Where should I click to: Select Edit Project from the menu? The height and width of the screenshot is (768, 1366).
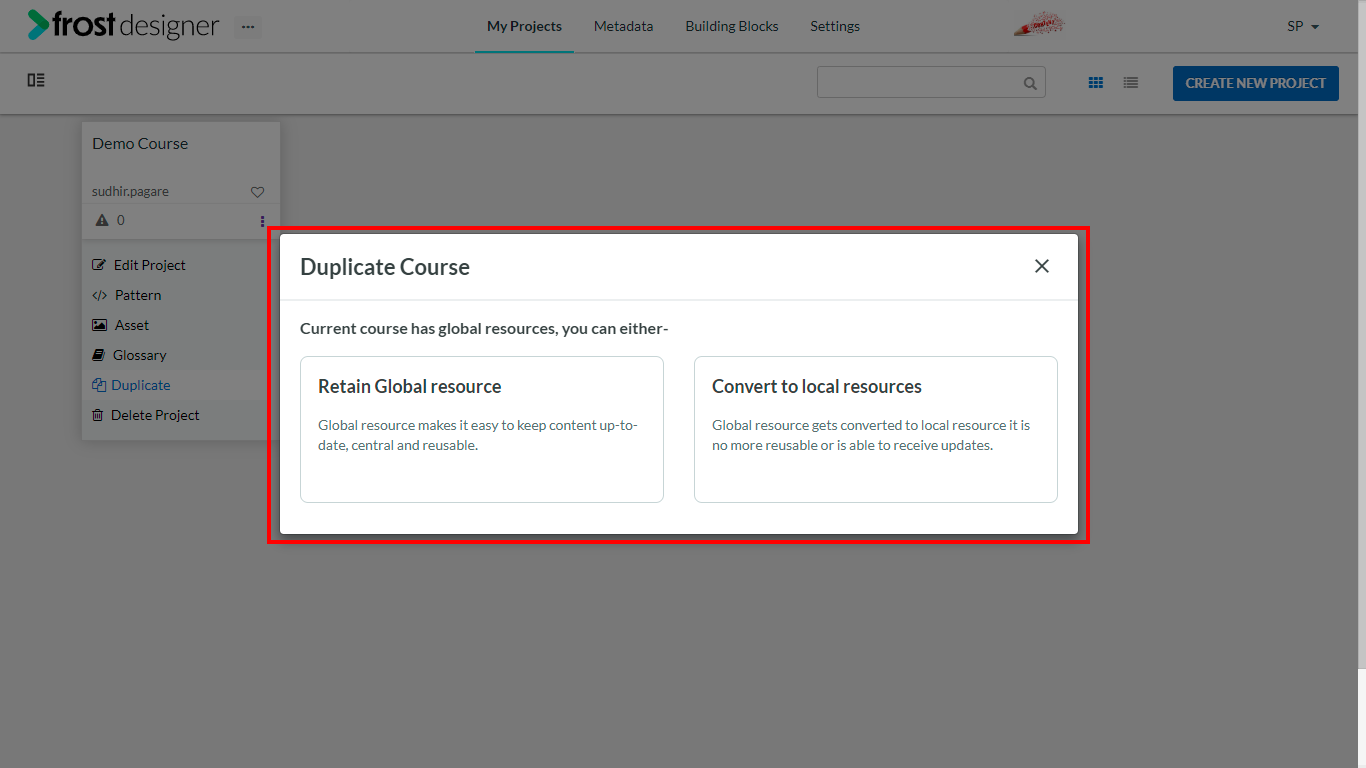pos(181,265)
